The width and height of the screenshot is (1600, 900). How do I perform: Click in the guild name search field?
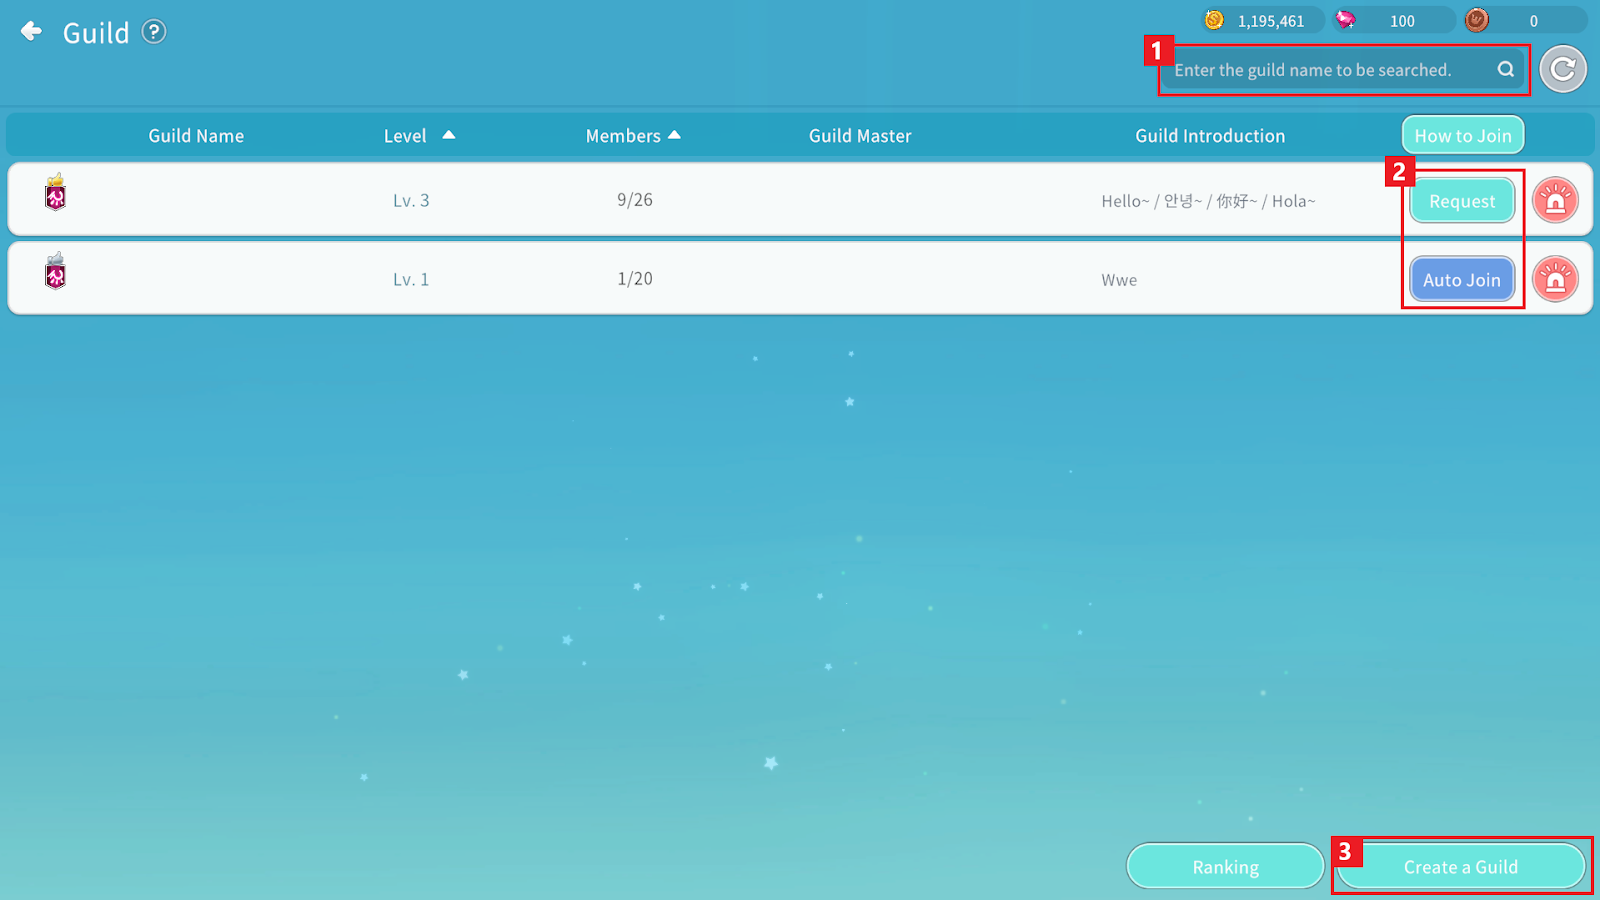(1320, 70)
